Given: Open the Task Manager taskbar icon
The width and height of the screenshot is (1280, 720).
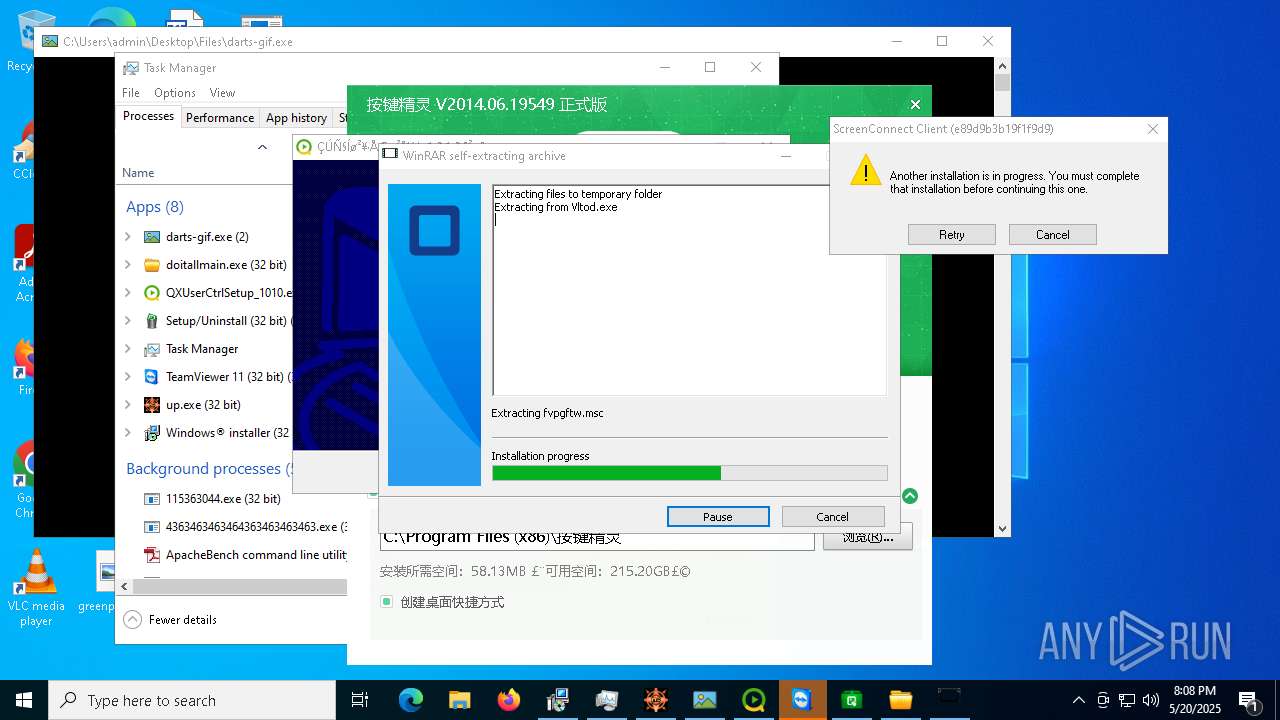Looking at the screenshot, I should [x=607, y=700].
